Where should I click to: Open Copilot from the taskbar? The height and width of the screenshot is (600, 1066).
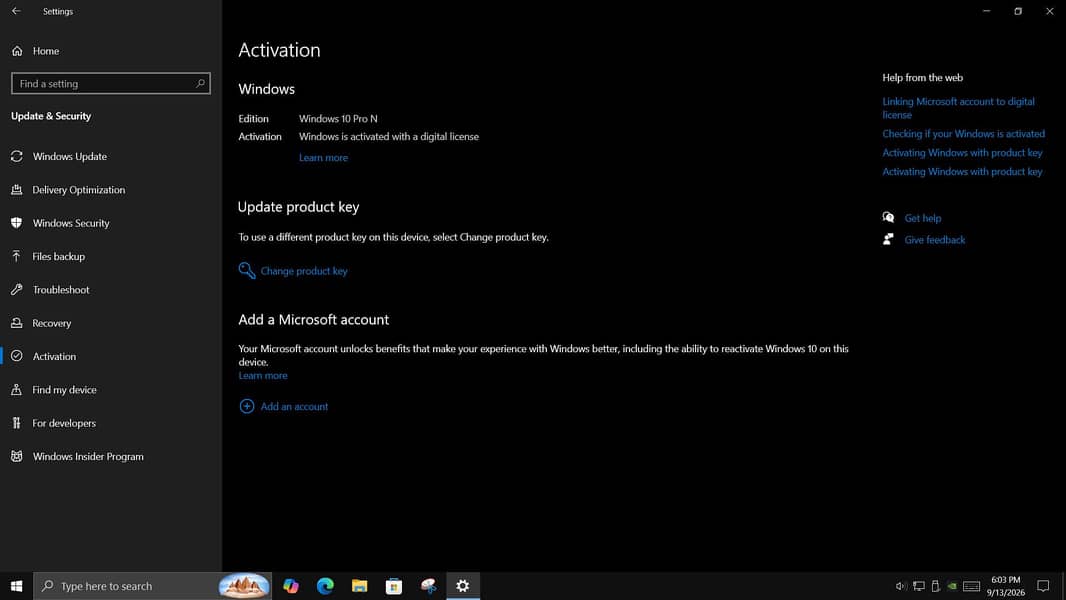(291, 586)
